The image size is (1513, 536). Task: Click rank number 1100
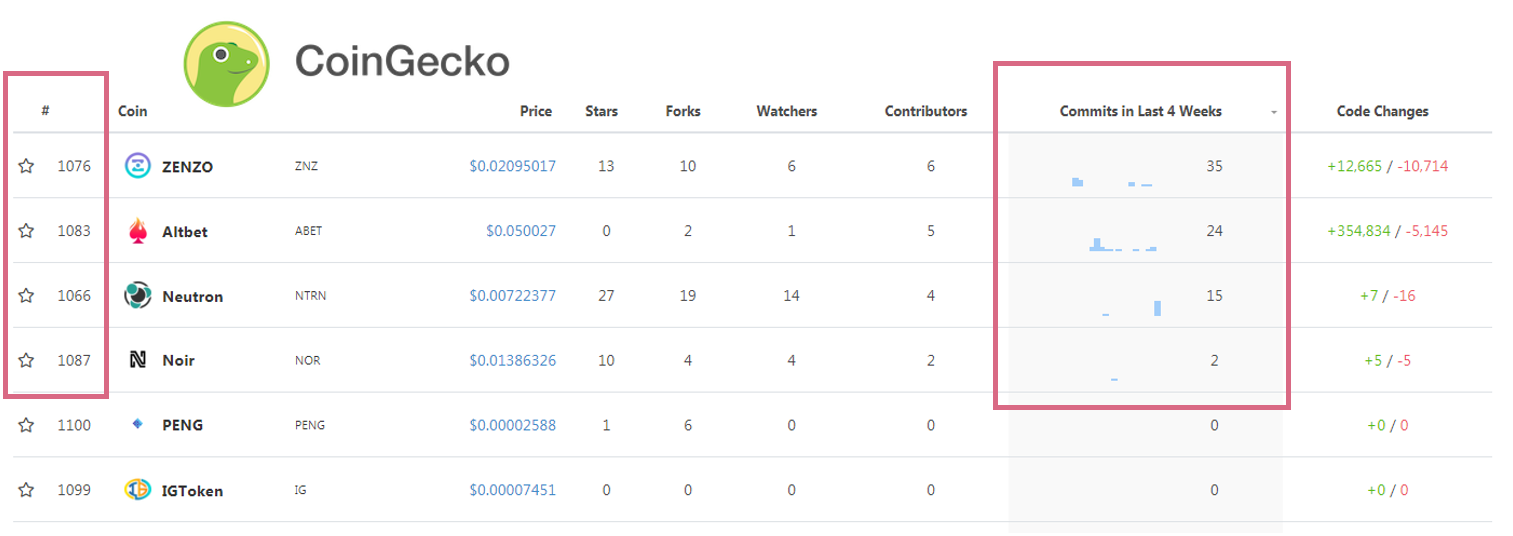point(74,425)
